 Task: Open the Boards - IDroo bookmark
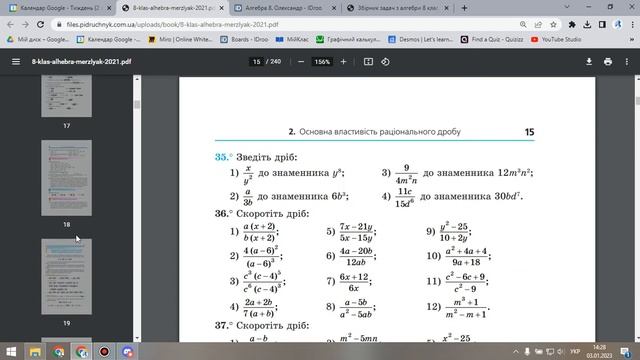tap(244, 39)
